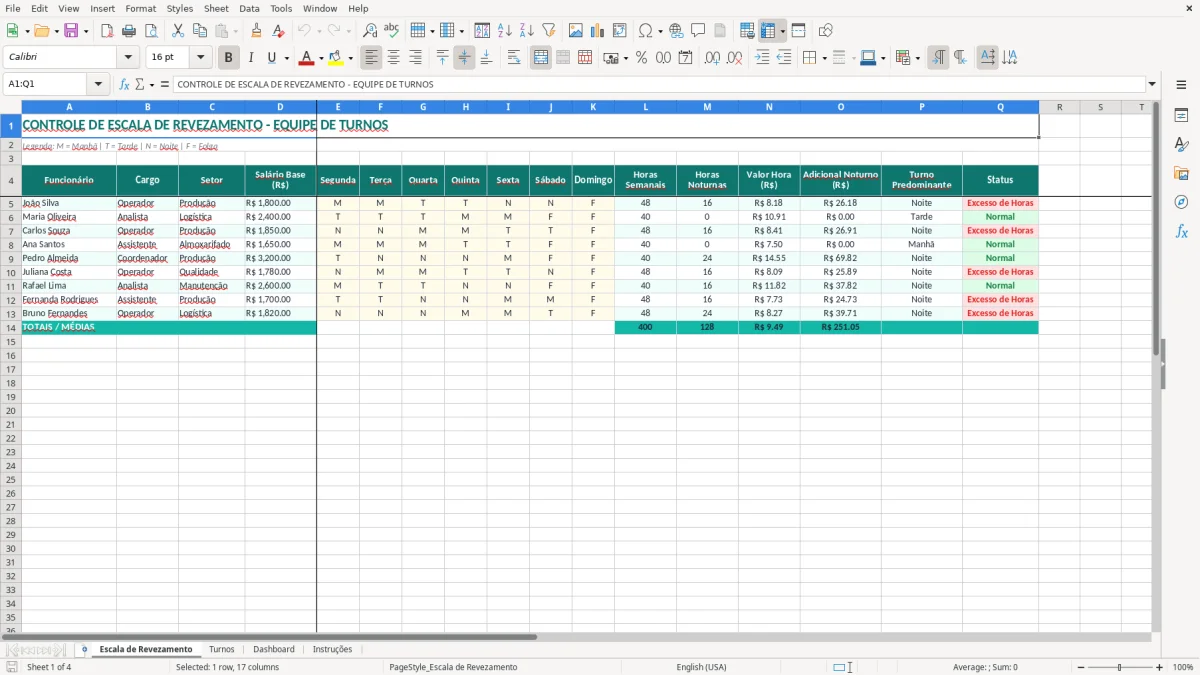Open the Font Name dropdown
The height and width of the screenshot is (675, 1200).
[x=128, y=58]
